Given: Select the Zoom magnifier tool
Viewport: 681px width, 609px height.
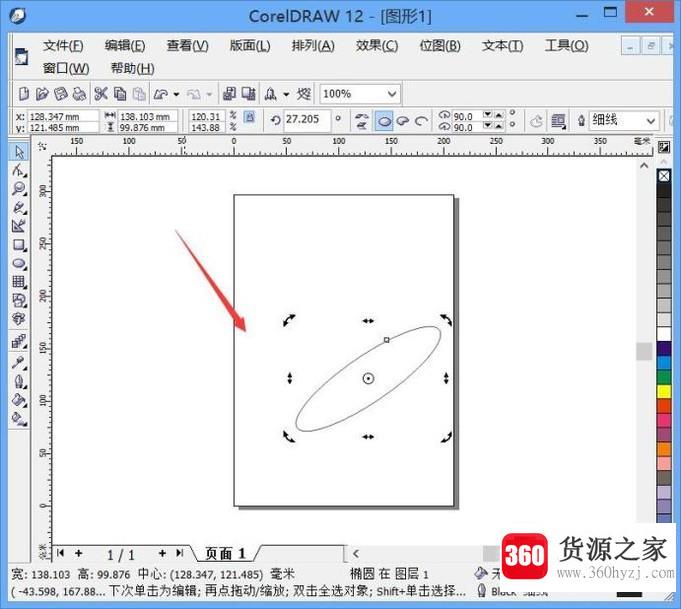Looking at the screenshot, I should (19, 189).
